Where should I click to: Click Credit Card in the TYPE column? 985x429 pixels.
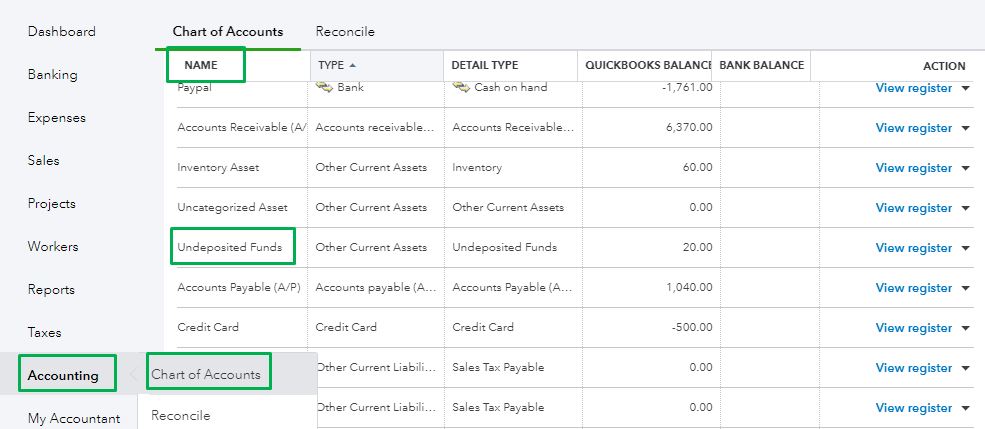346,327
